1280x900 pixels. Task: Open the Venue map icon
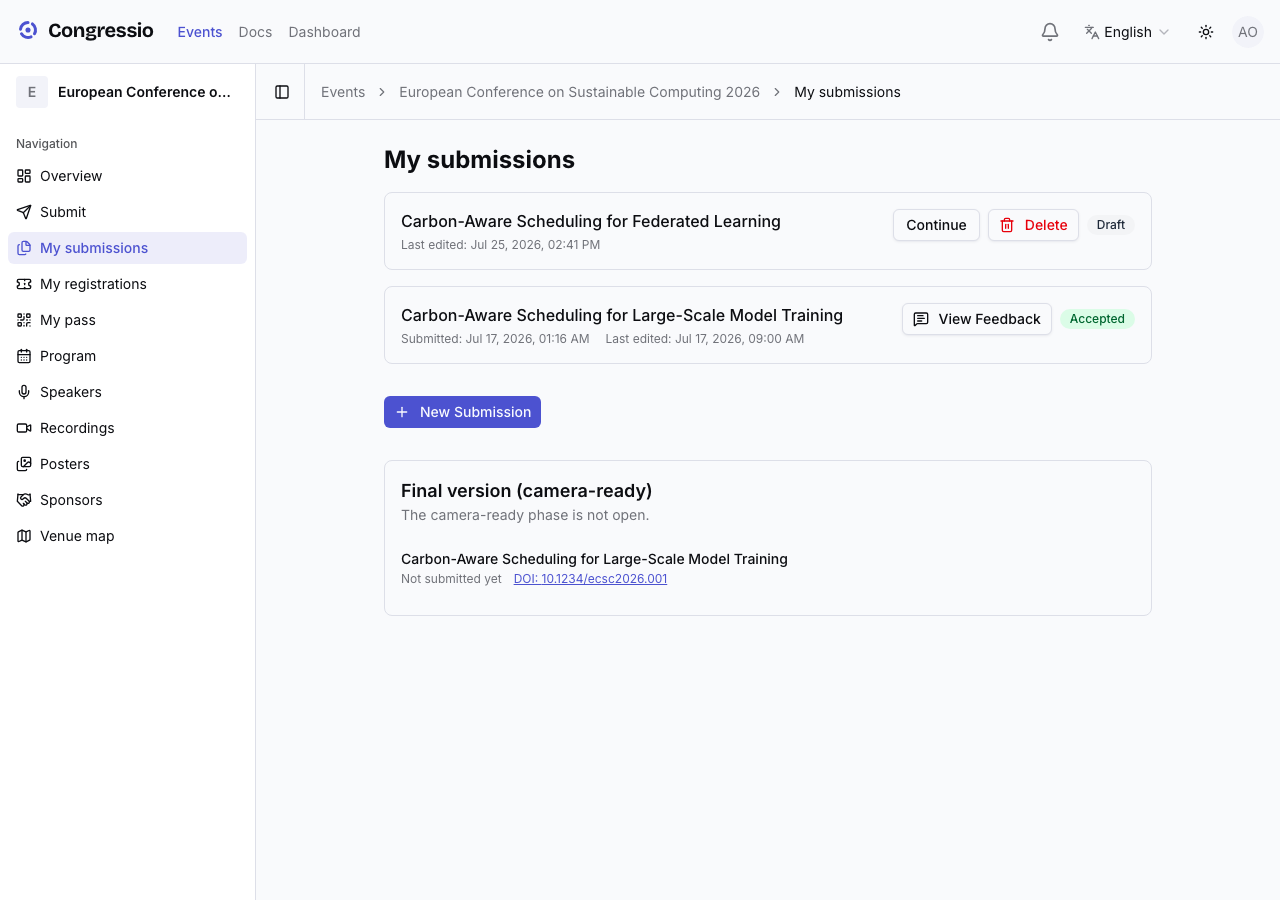24,536
